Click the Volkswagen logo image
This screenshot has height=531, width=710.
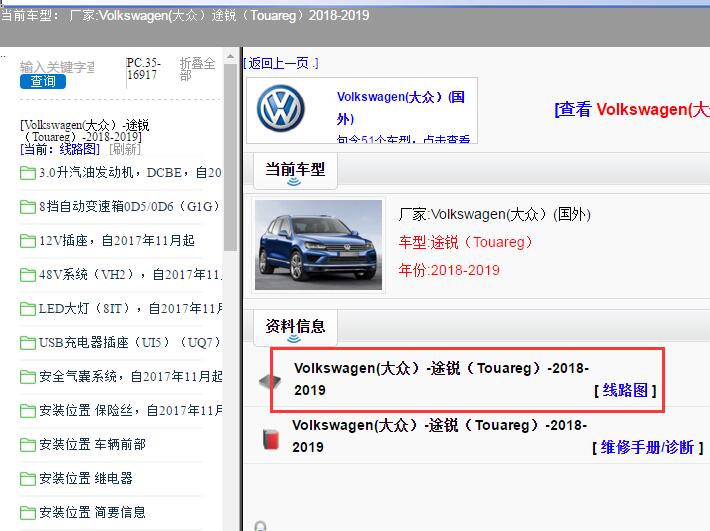point(281,109)
